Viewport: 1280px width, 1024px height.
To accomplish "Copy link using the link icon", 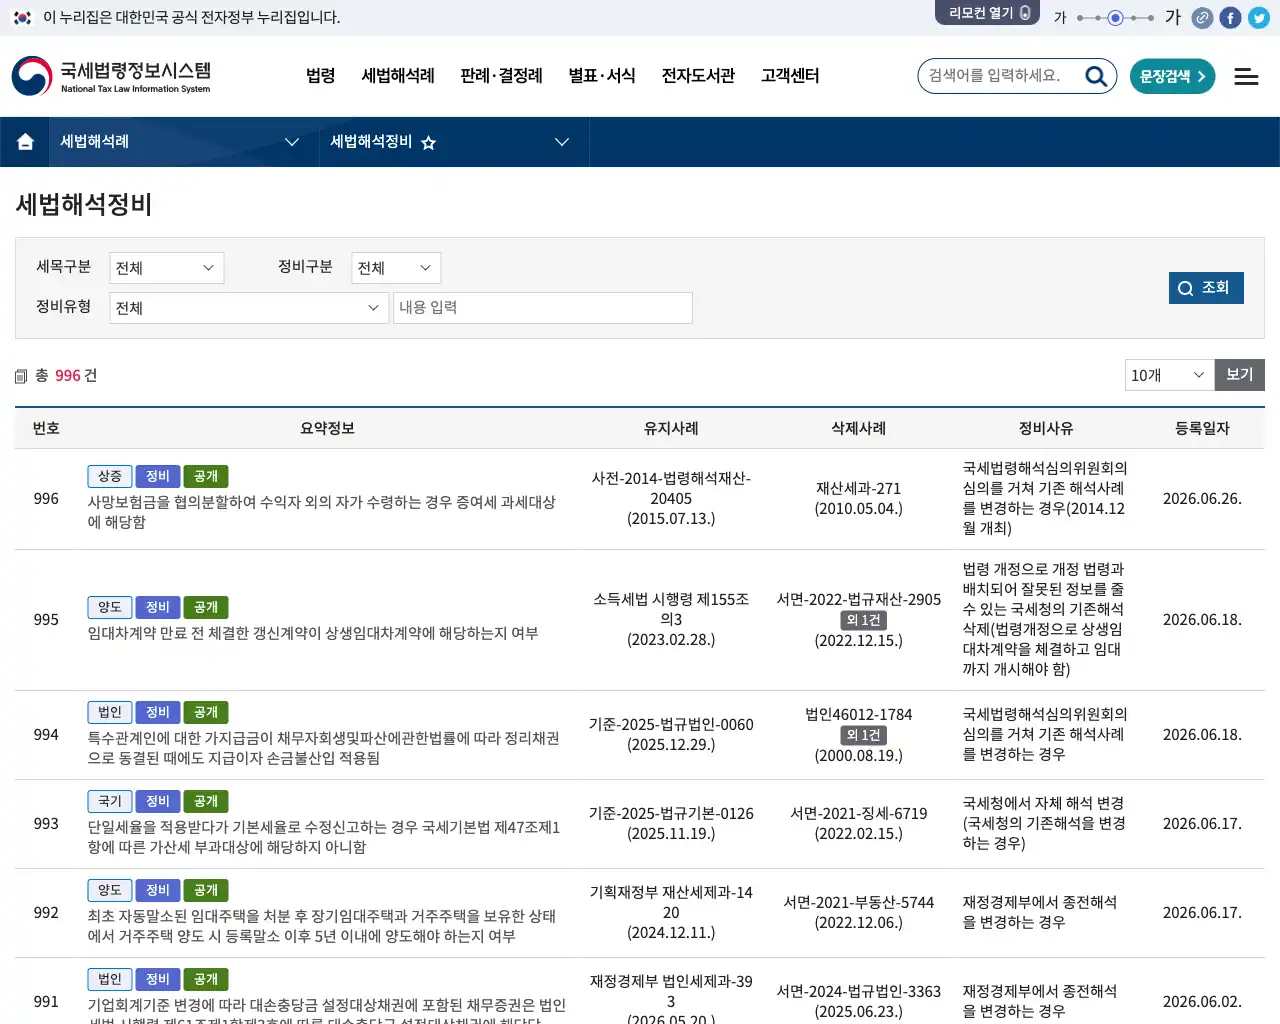I will click(1203, 17).
